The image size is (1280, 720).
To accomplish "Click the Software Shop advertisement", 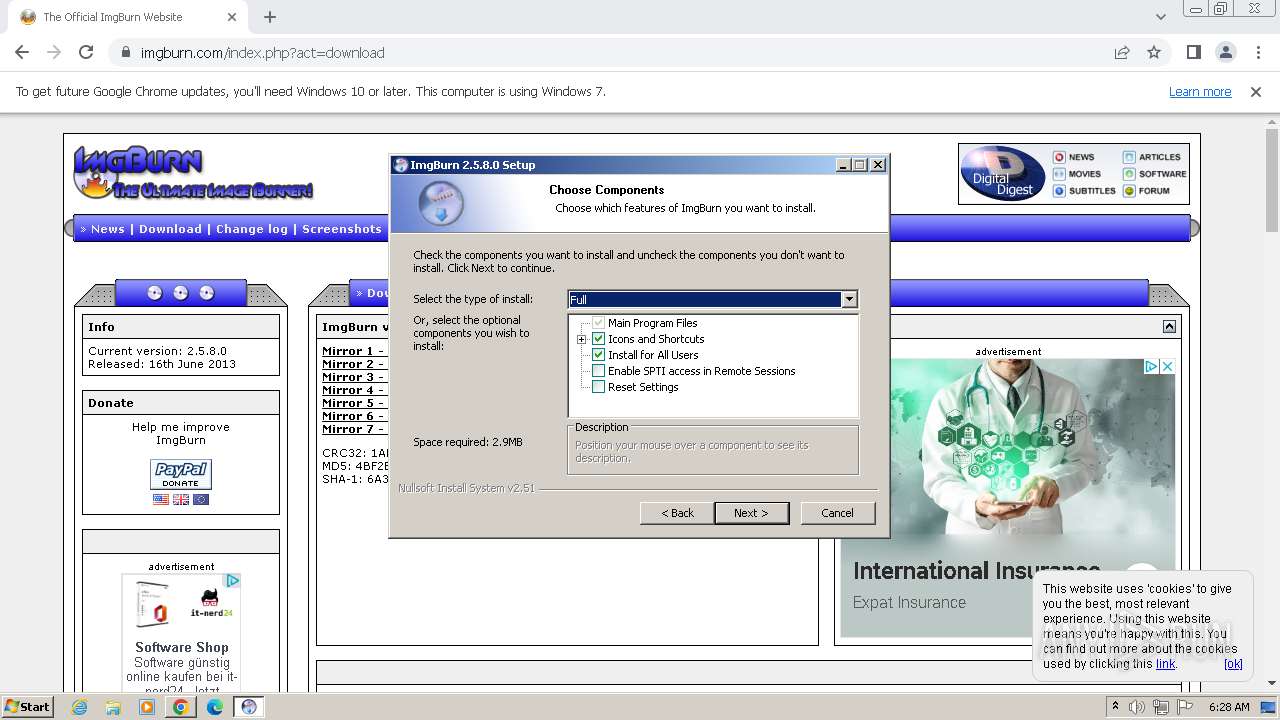I will tap(181, 632).
